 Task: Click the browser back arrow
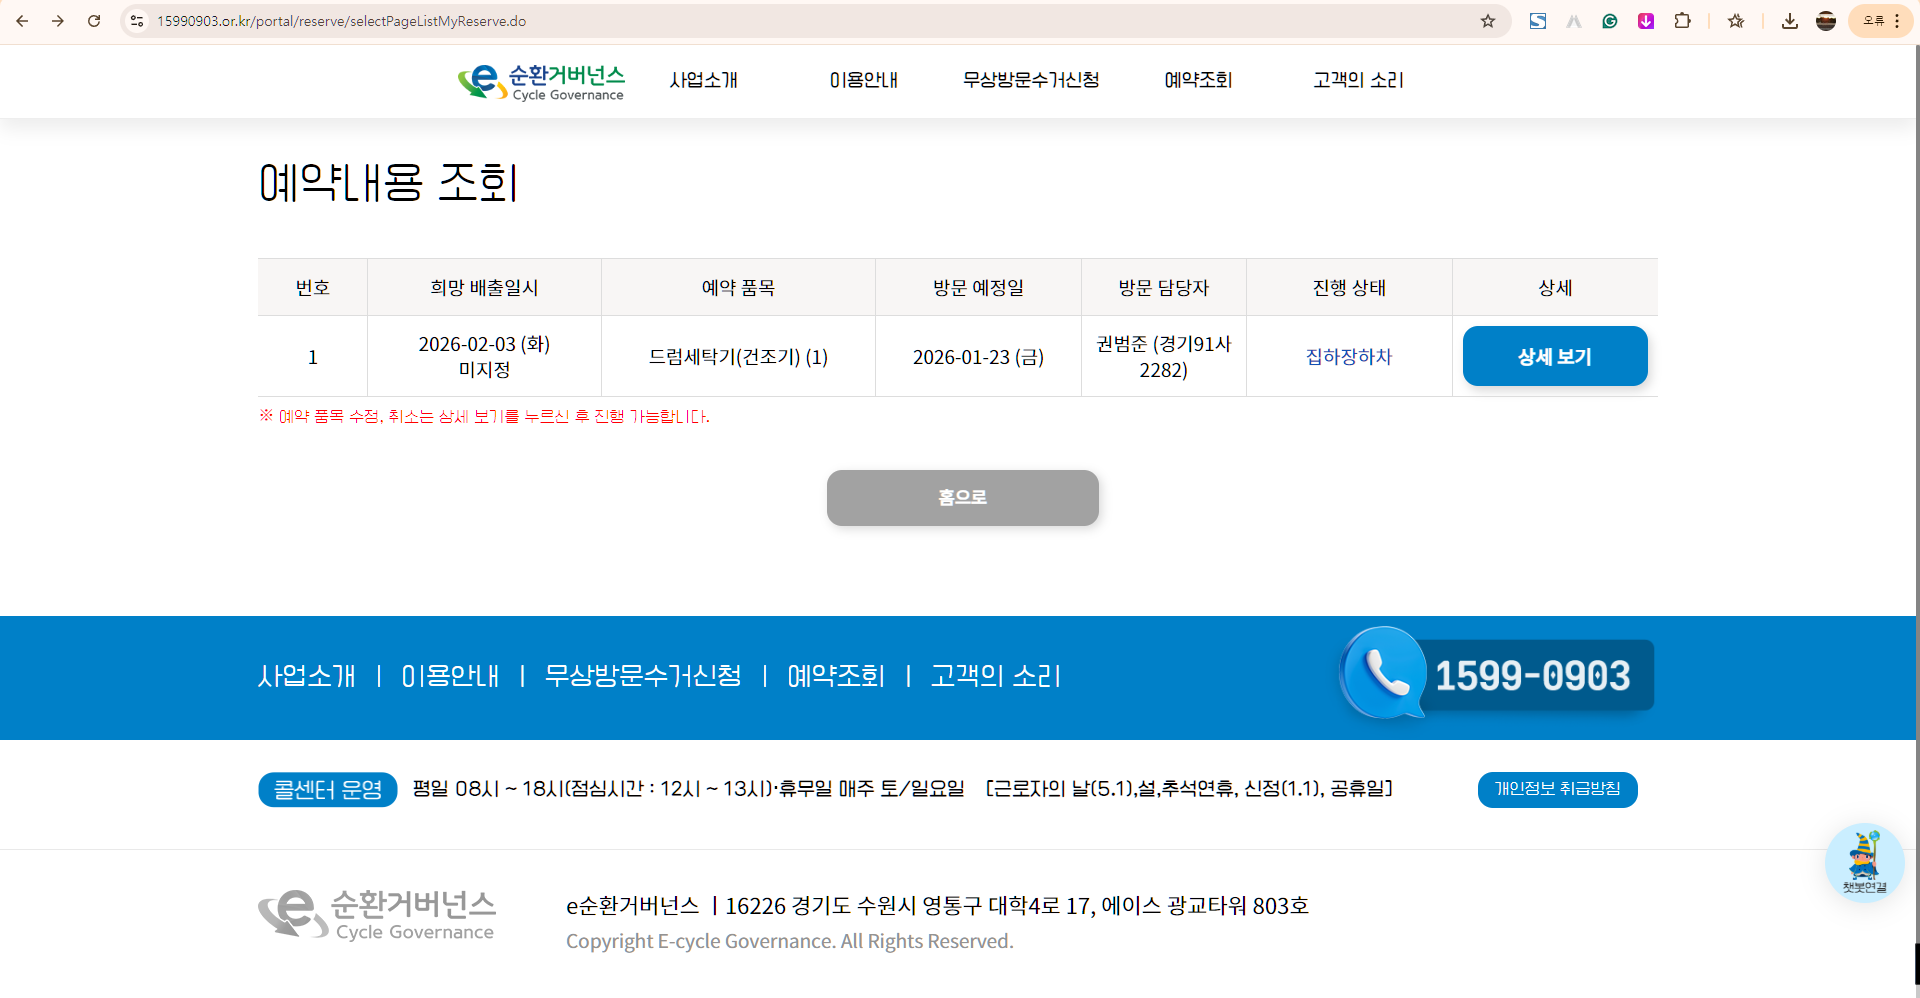tap(22, 21)
